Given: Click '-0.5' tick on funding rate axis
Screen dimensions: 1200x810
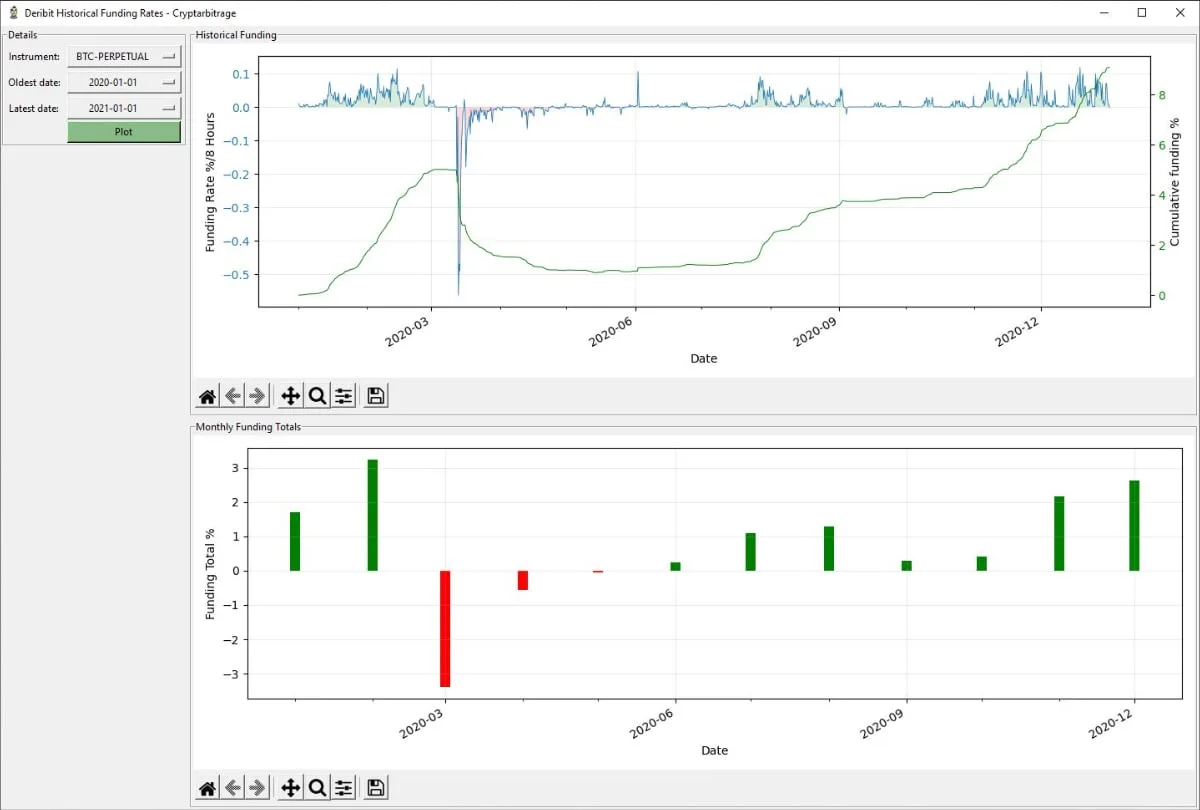Looking at the screenshot, I should pyautogui.click(x=237, y=274).
